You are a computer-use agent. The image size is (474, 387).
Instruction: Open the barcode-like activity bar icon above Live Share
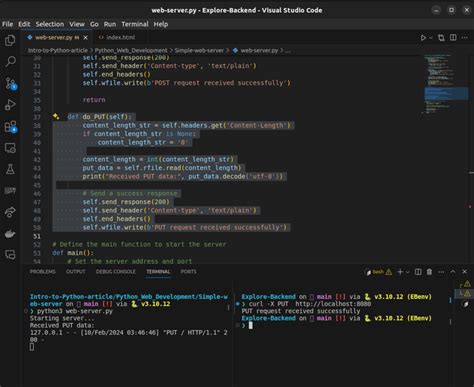coord(10,191)
